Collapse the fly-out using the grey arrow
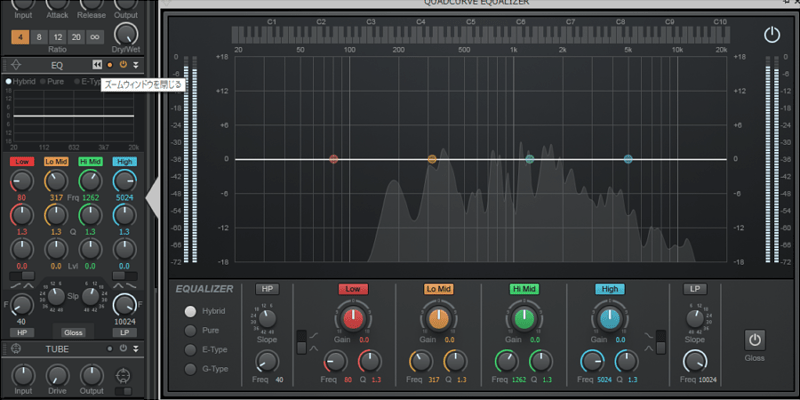The width and height of the screenshot is (800, 400). point(153,198)
